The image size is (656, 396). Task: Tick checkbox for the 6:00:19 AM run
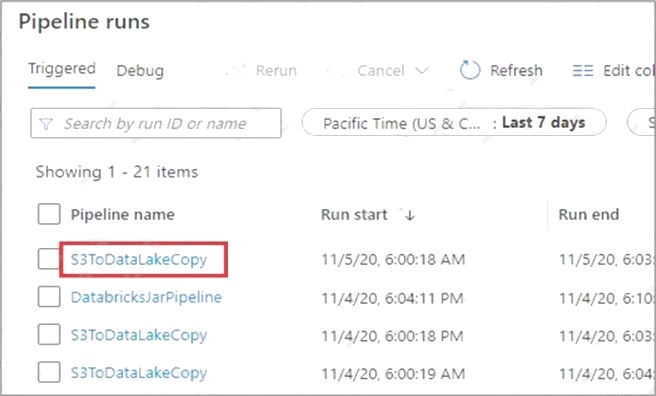pyautogui.click(x=49, y=372)
